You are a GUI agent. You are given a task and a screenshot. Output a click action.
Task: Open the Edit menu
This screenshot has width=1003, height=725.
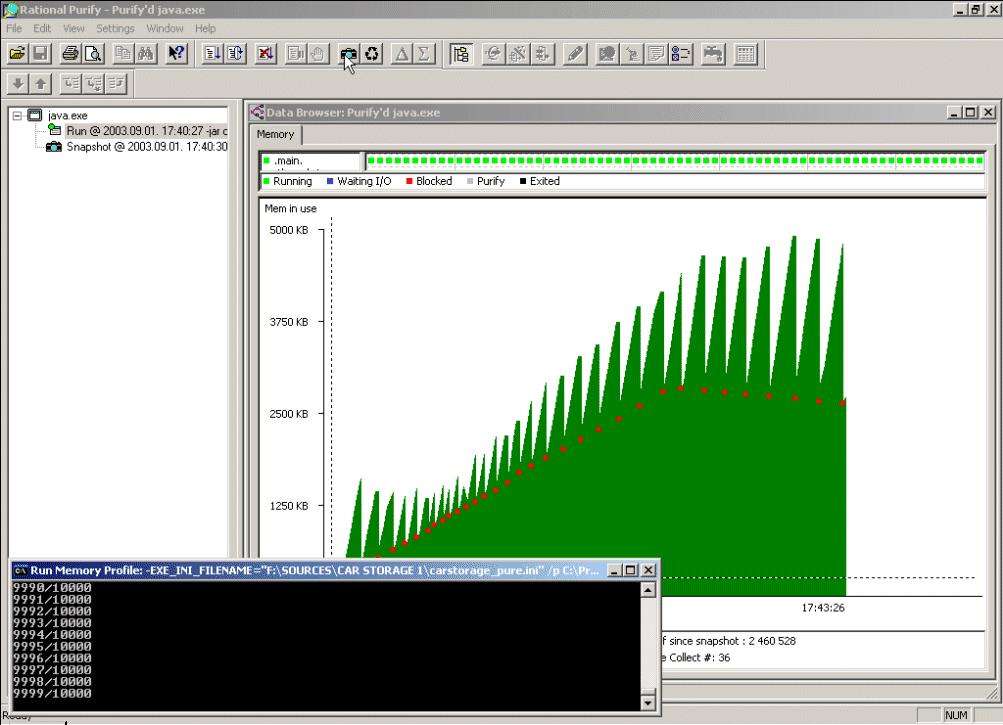click(x=42, y=28)
